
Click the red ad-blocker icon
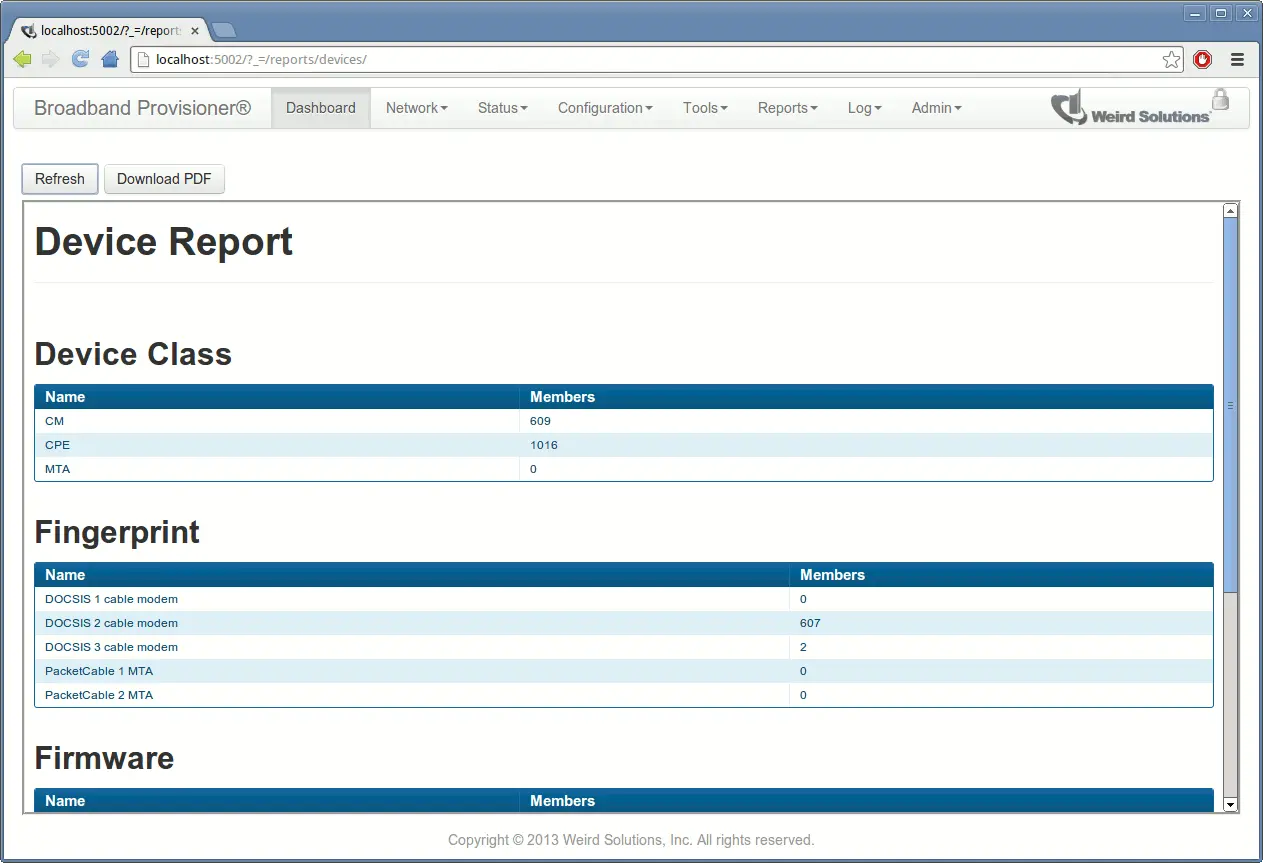click(1202, 59)
